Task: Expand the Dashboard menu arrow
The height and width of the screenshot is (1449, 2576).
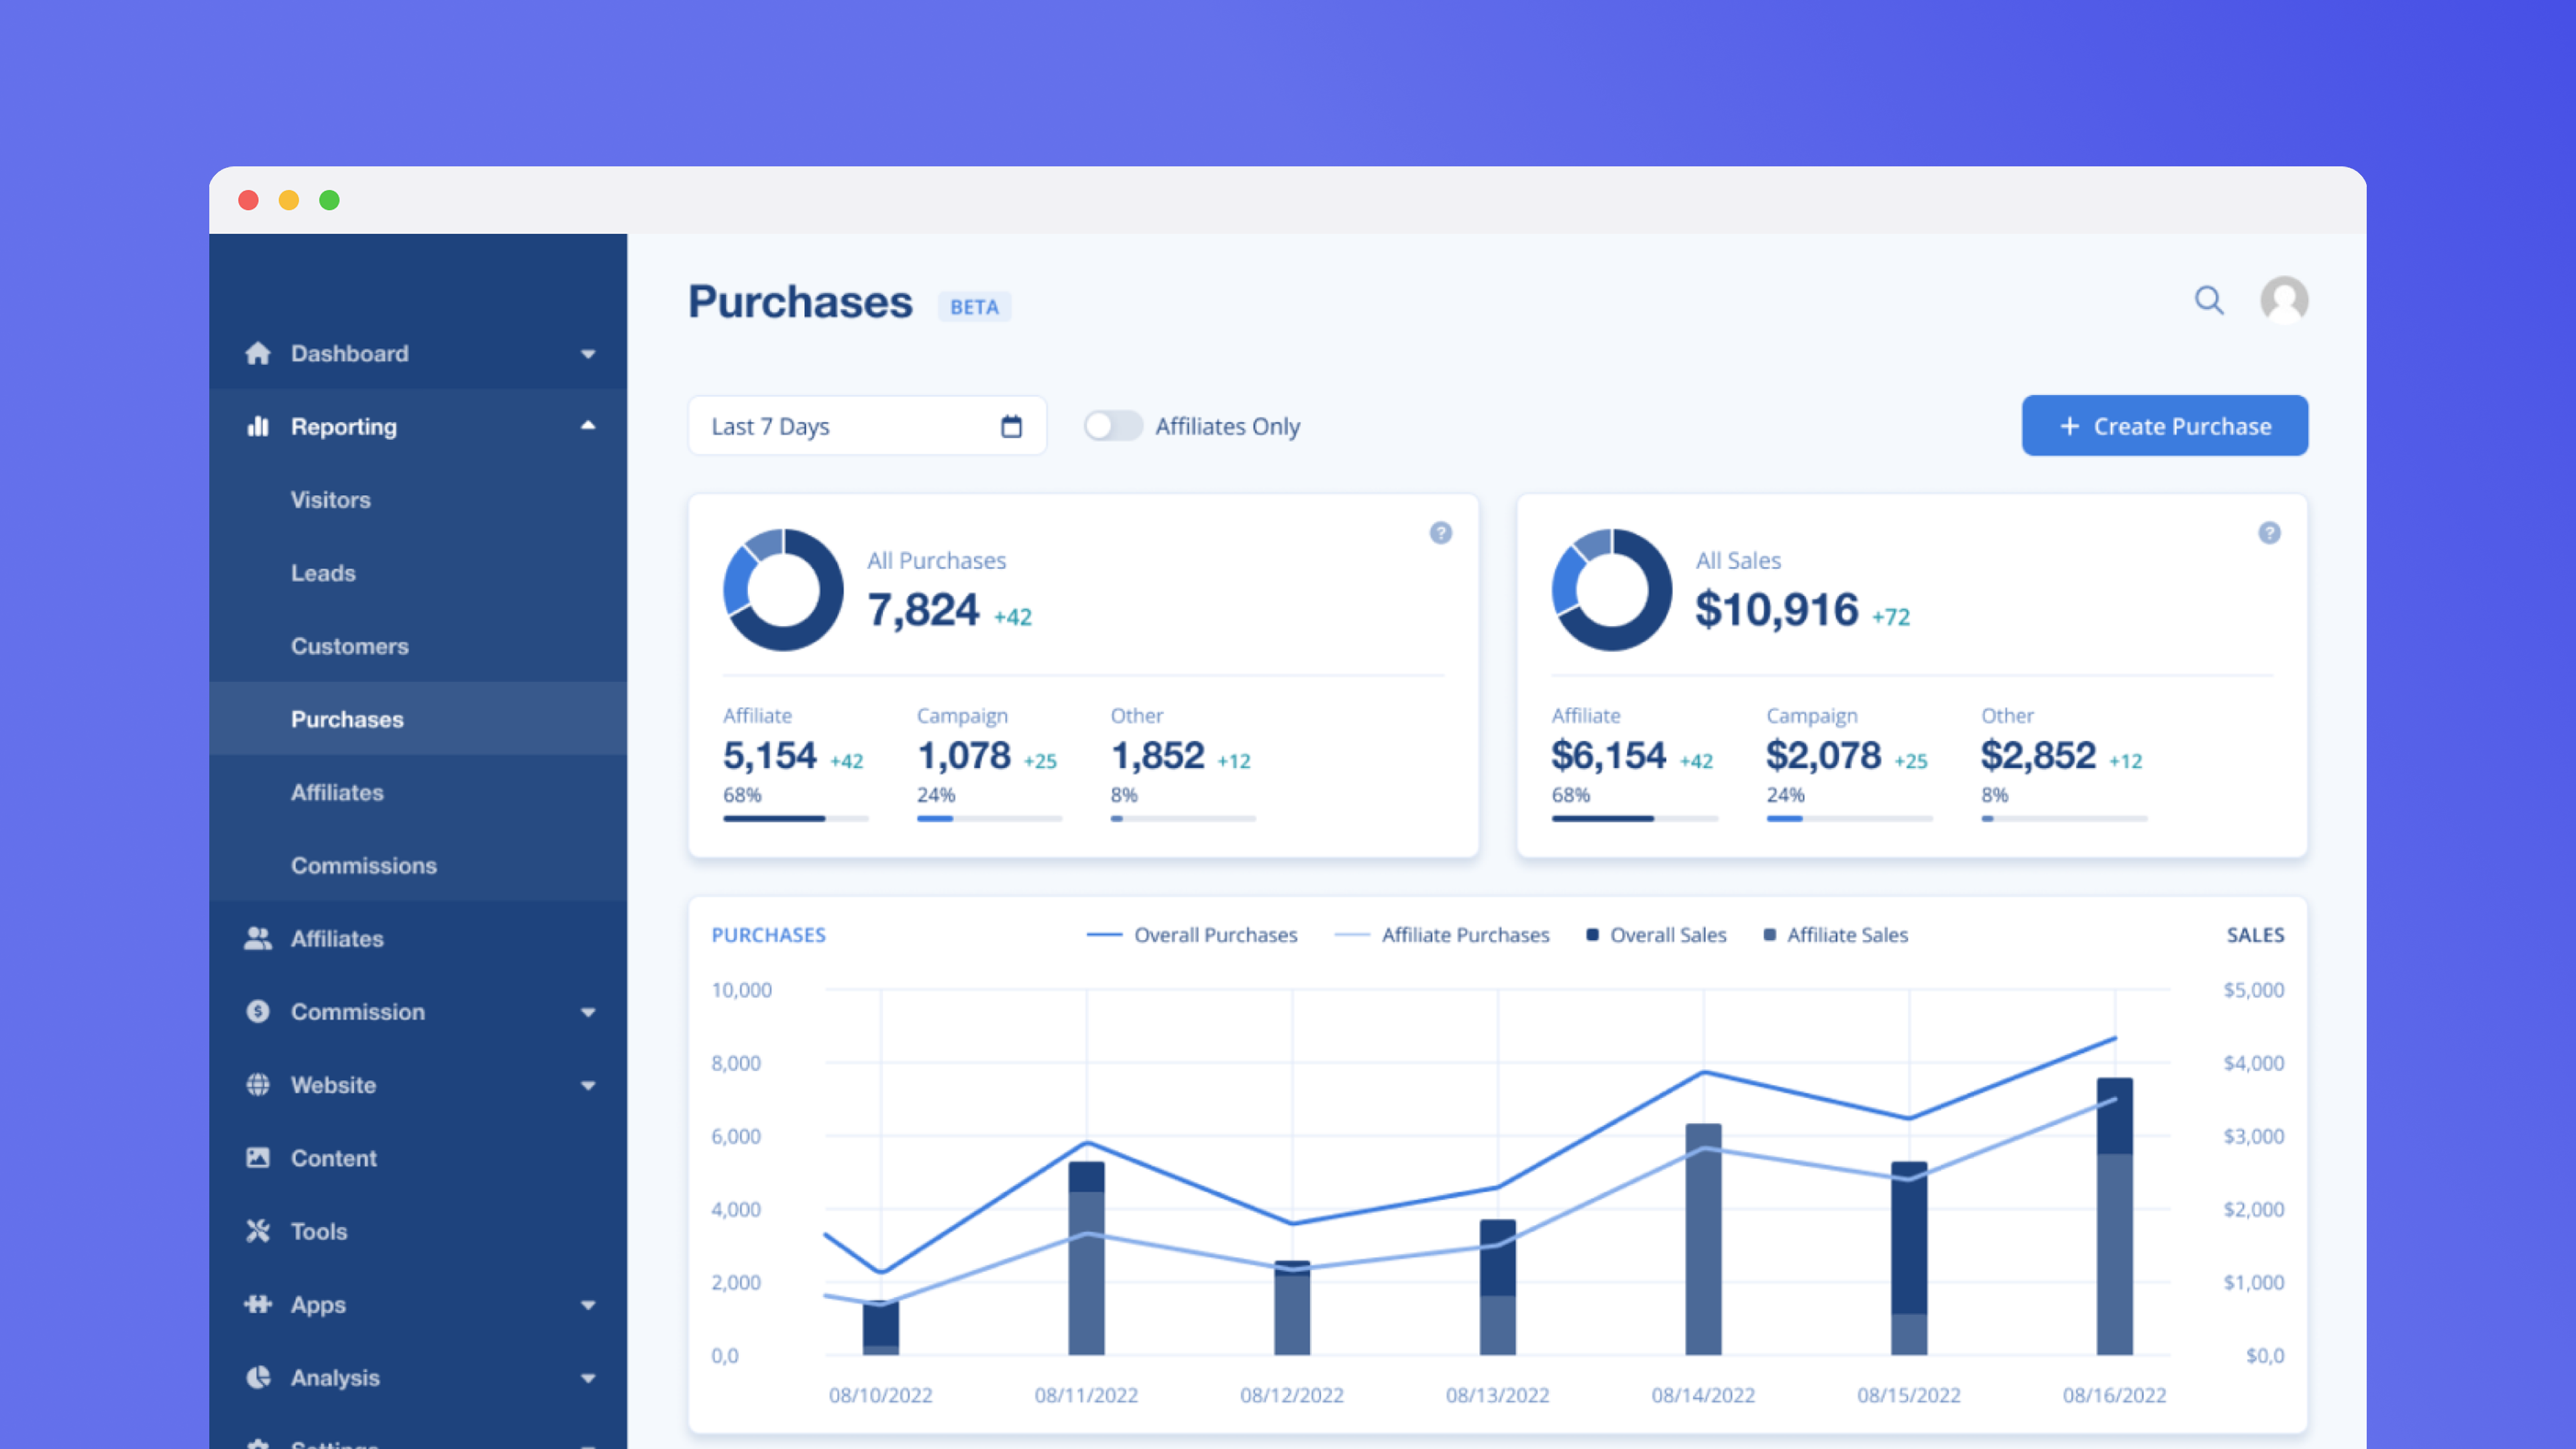Action: coord(588,354)
